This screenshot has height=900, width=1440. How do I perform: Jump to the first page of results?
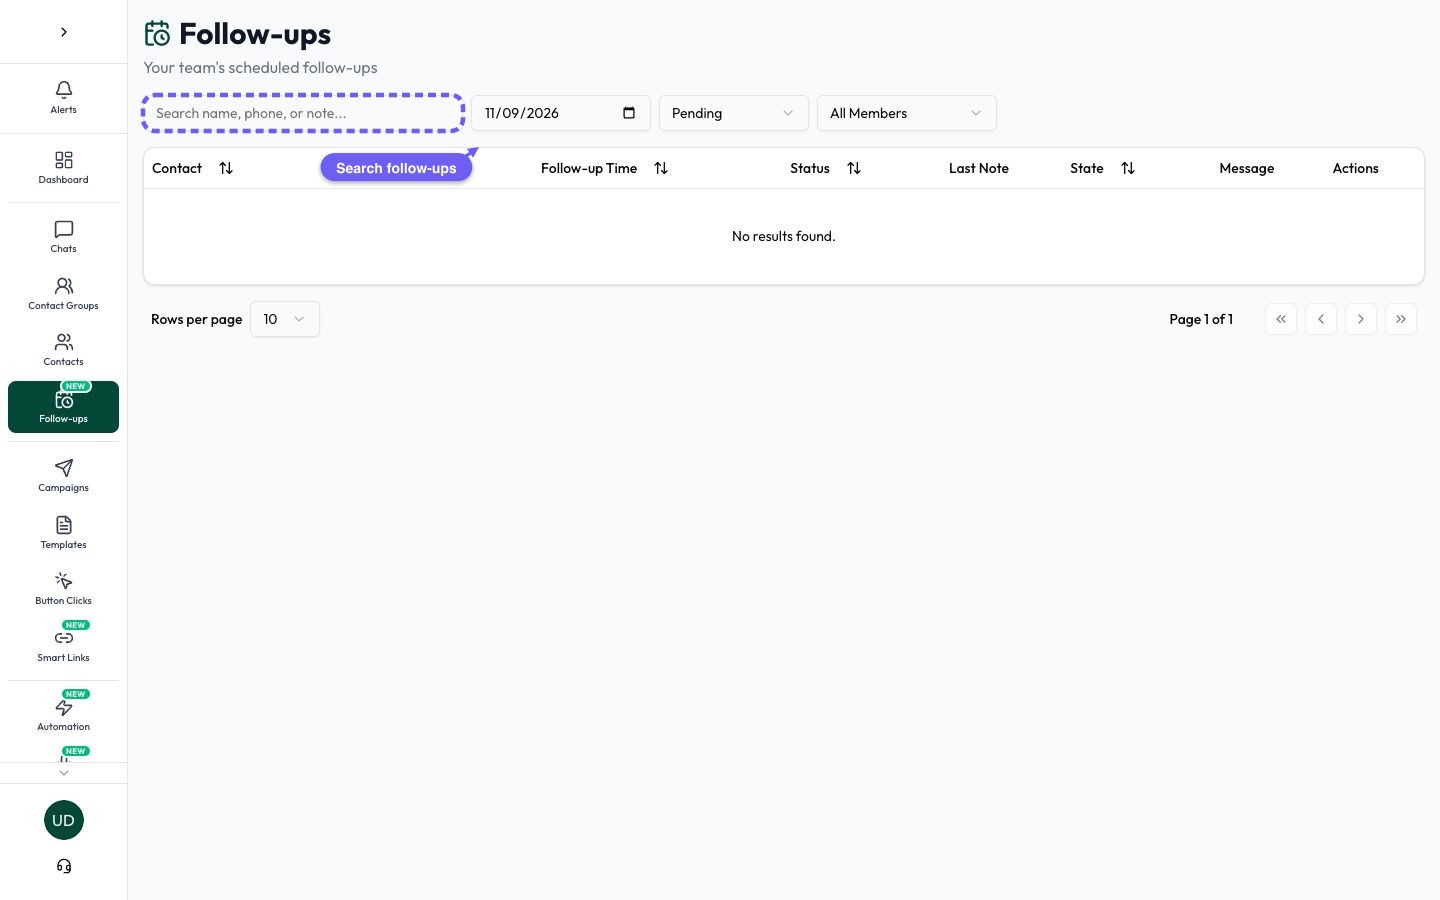click(1281, 319)
